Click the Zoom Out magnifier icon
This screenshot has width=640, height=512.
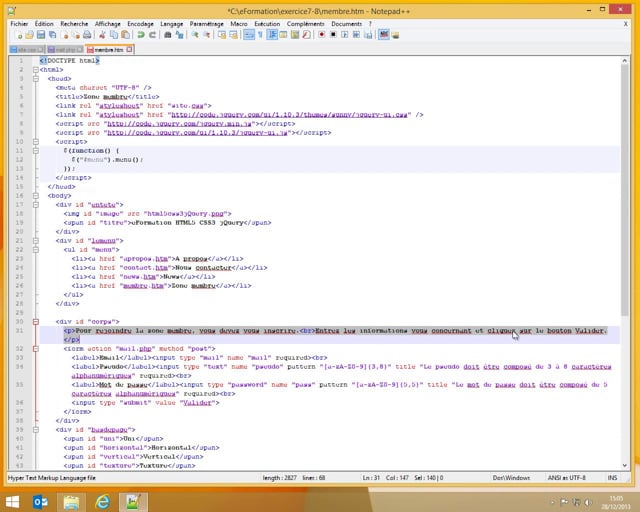point(207,35)
